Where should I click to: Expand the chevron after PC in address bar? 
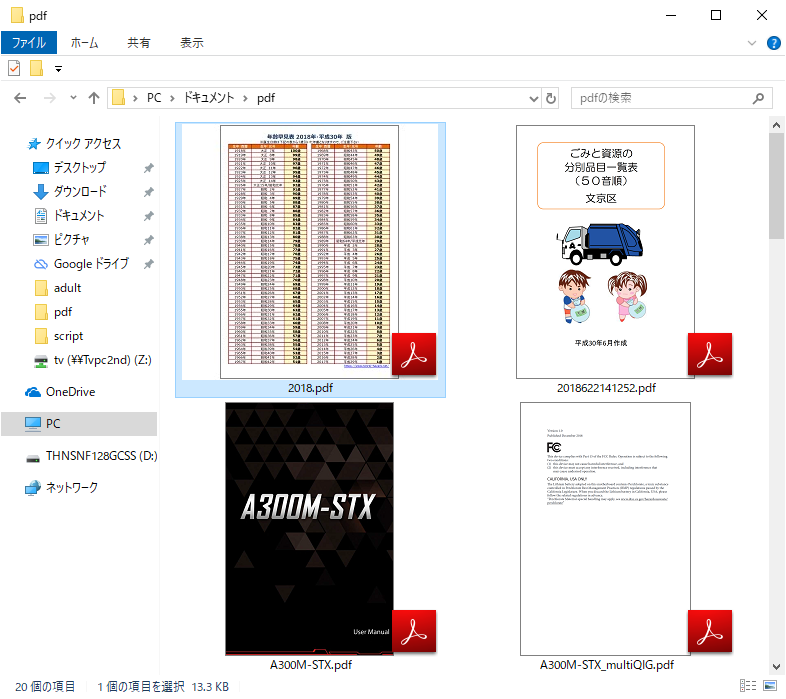pyautogui.click(x=172, y=98)
